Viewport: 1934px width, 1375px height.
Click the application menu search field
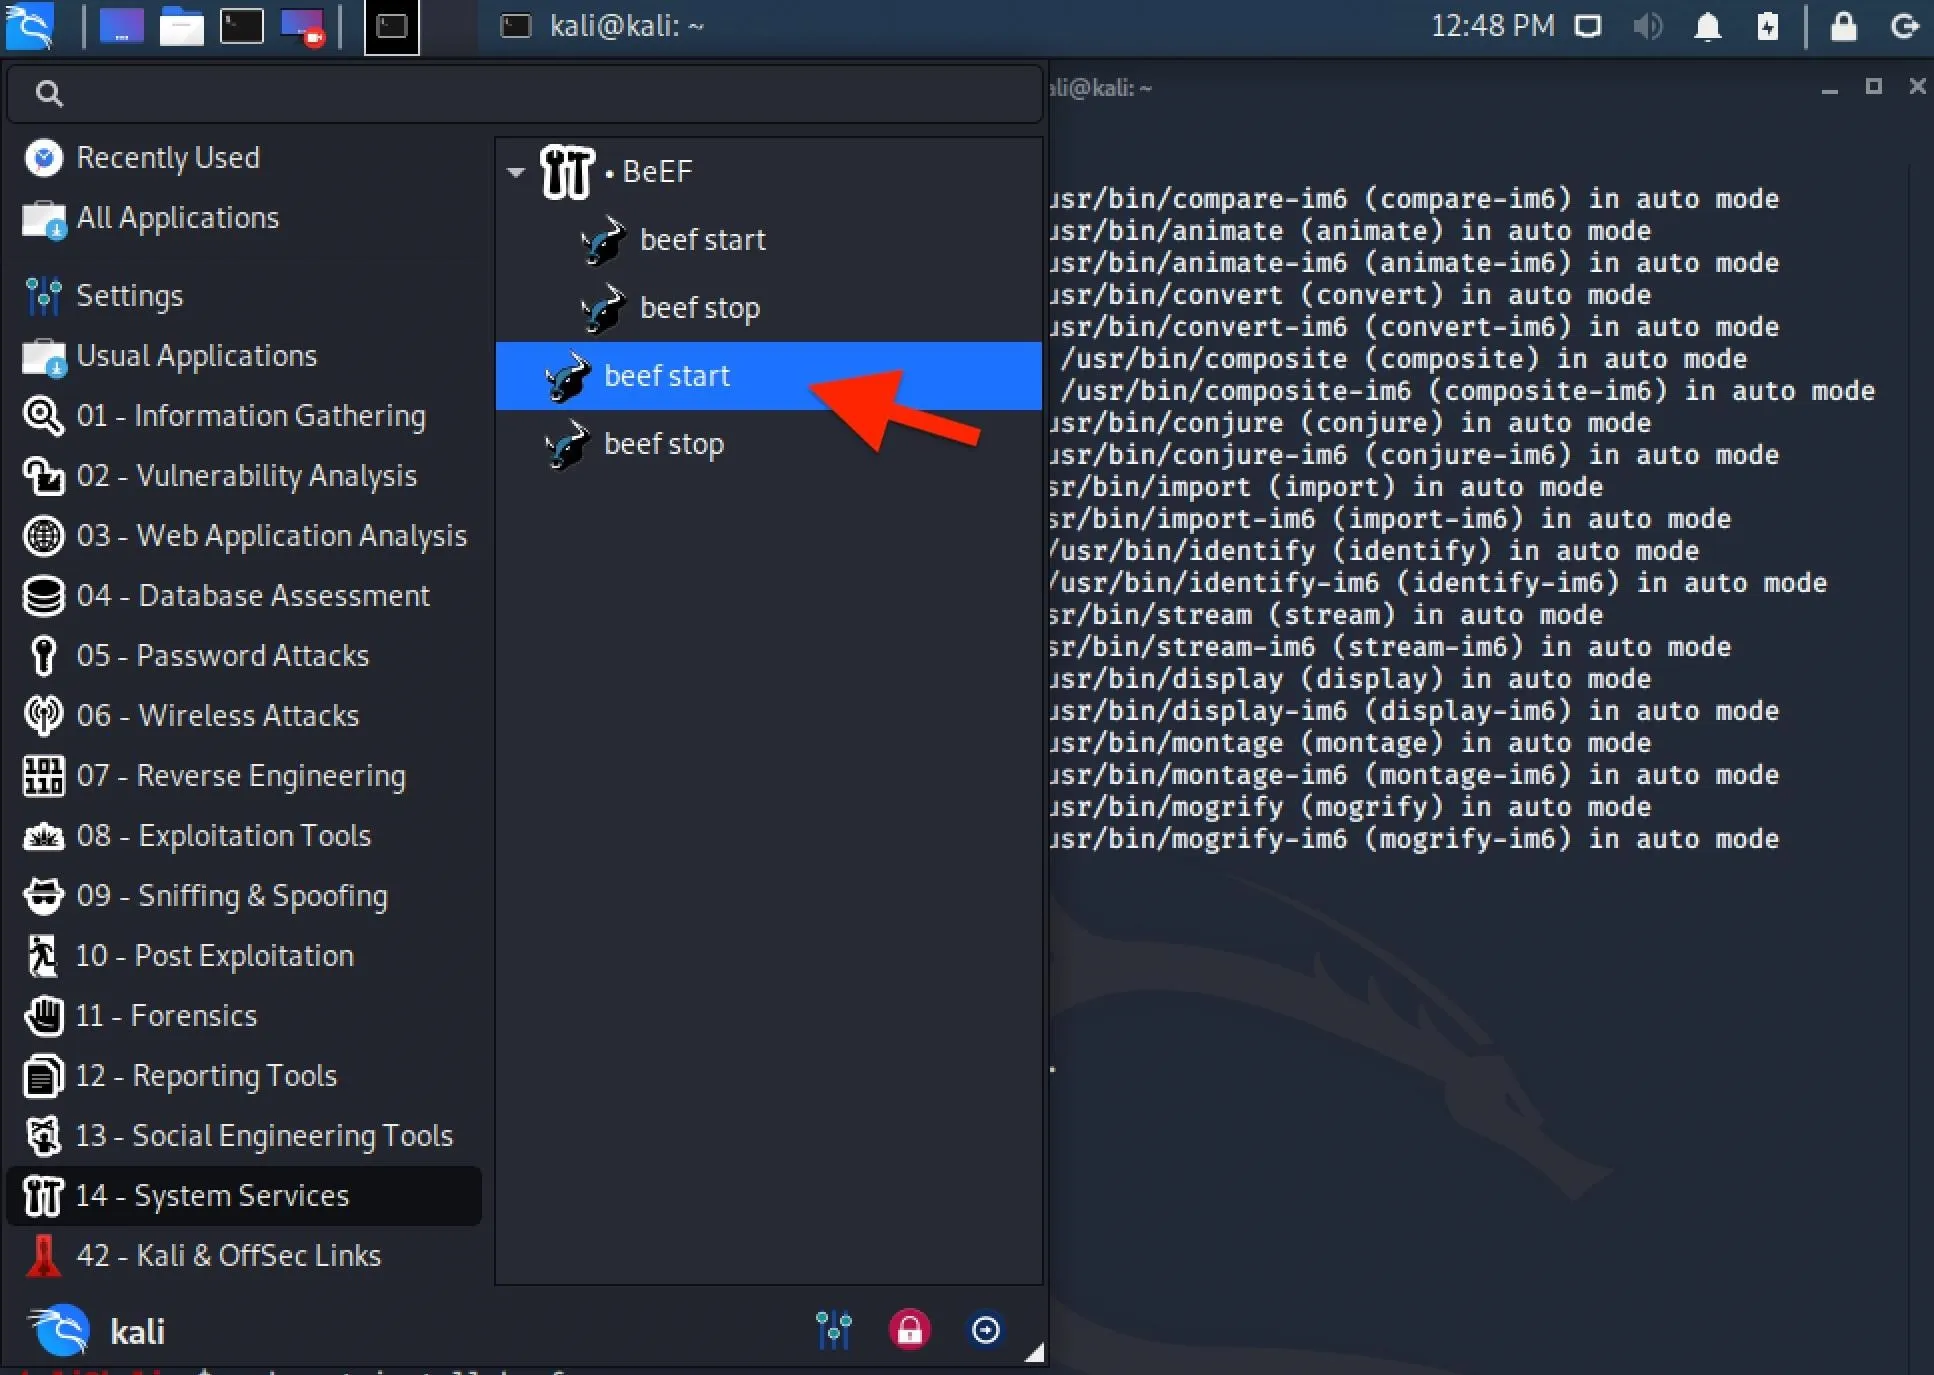(x=525, y=94)
